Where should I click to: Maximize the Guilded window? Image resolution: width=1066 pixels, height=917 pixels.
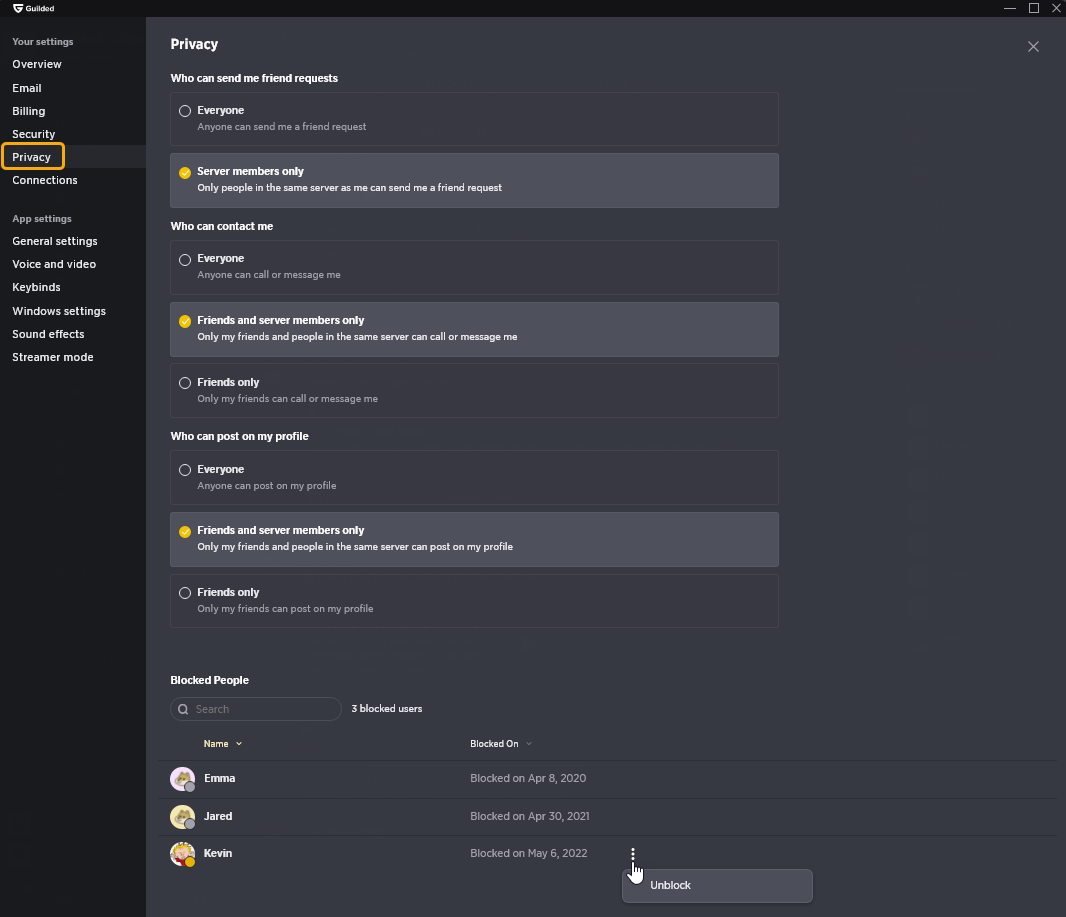1033,8
